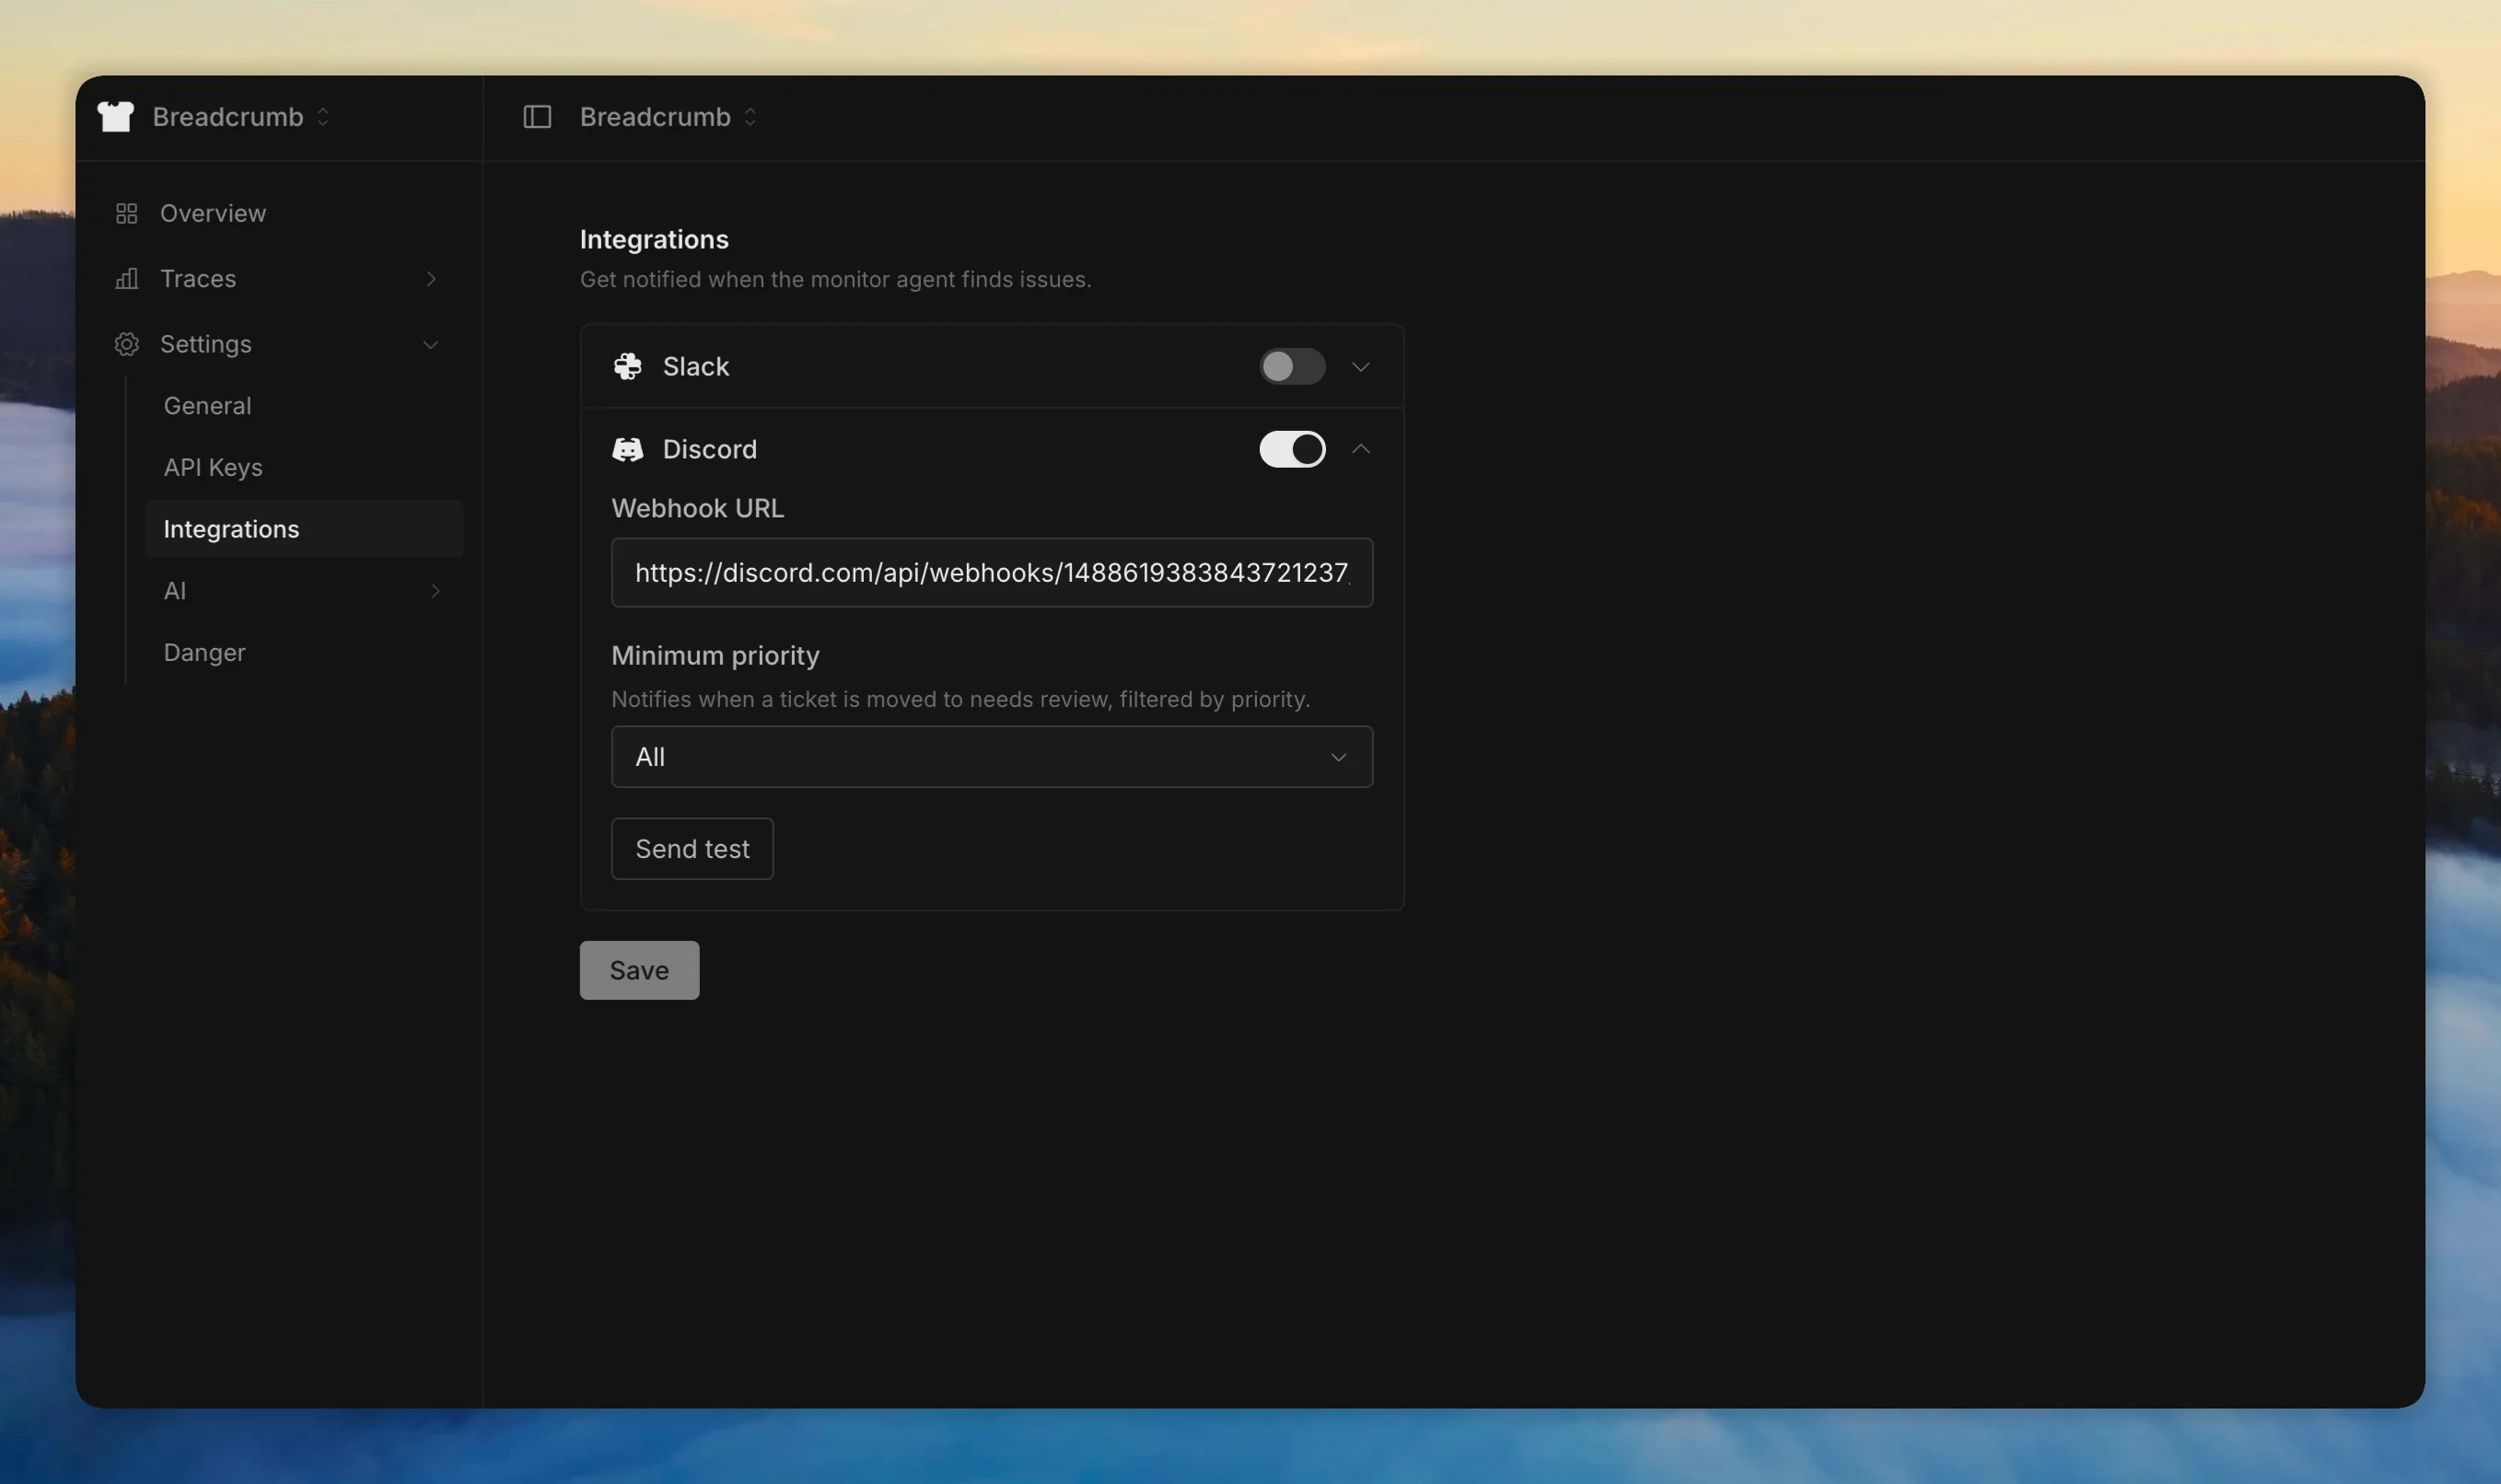Navigate to the Danger section
Viewport: 2501px width, 1484px height.
point(204,652)
